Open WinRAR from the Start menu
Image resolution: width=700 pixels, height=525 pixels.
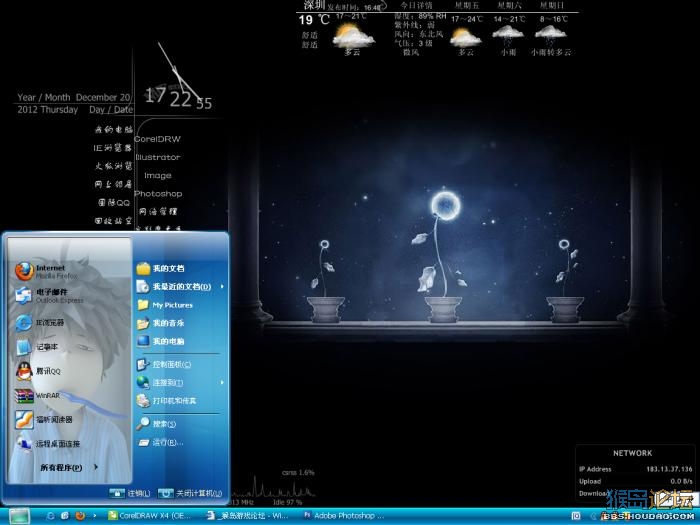pos(38,396)
